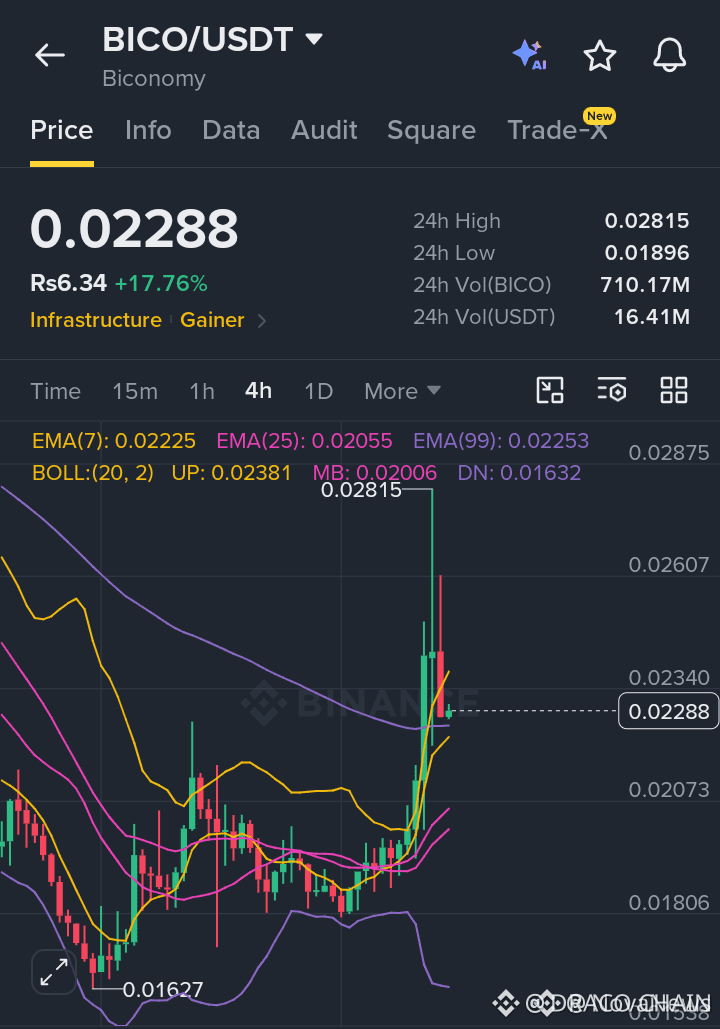Image resolution: width=720 pixels, height=1029 pixels.
Task: Select the 1h chart interval
Action: 202,391
